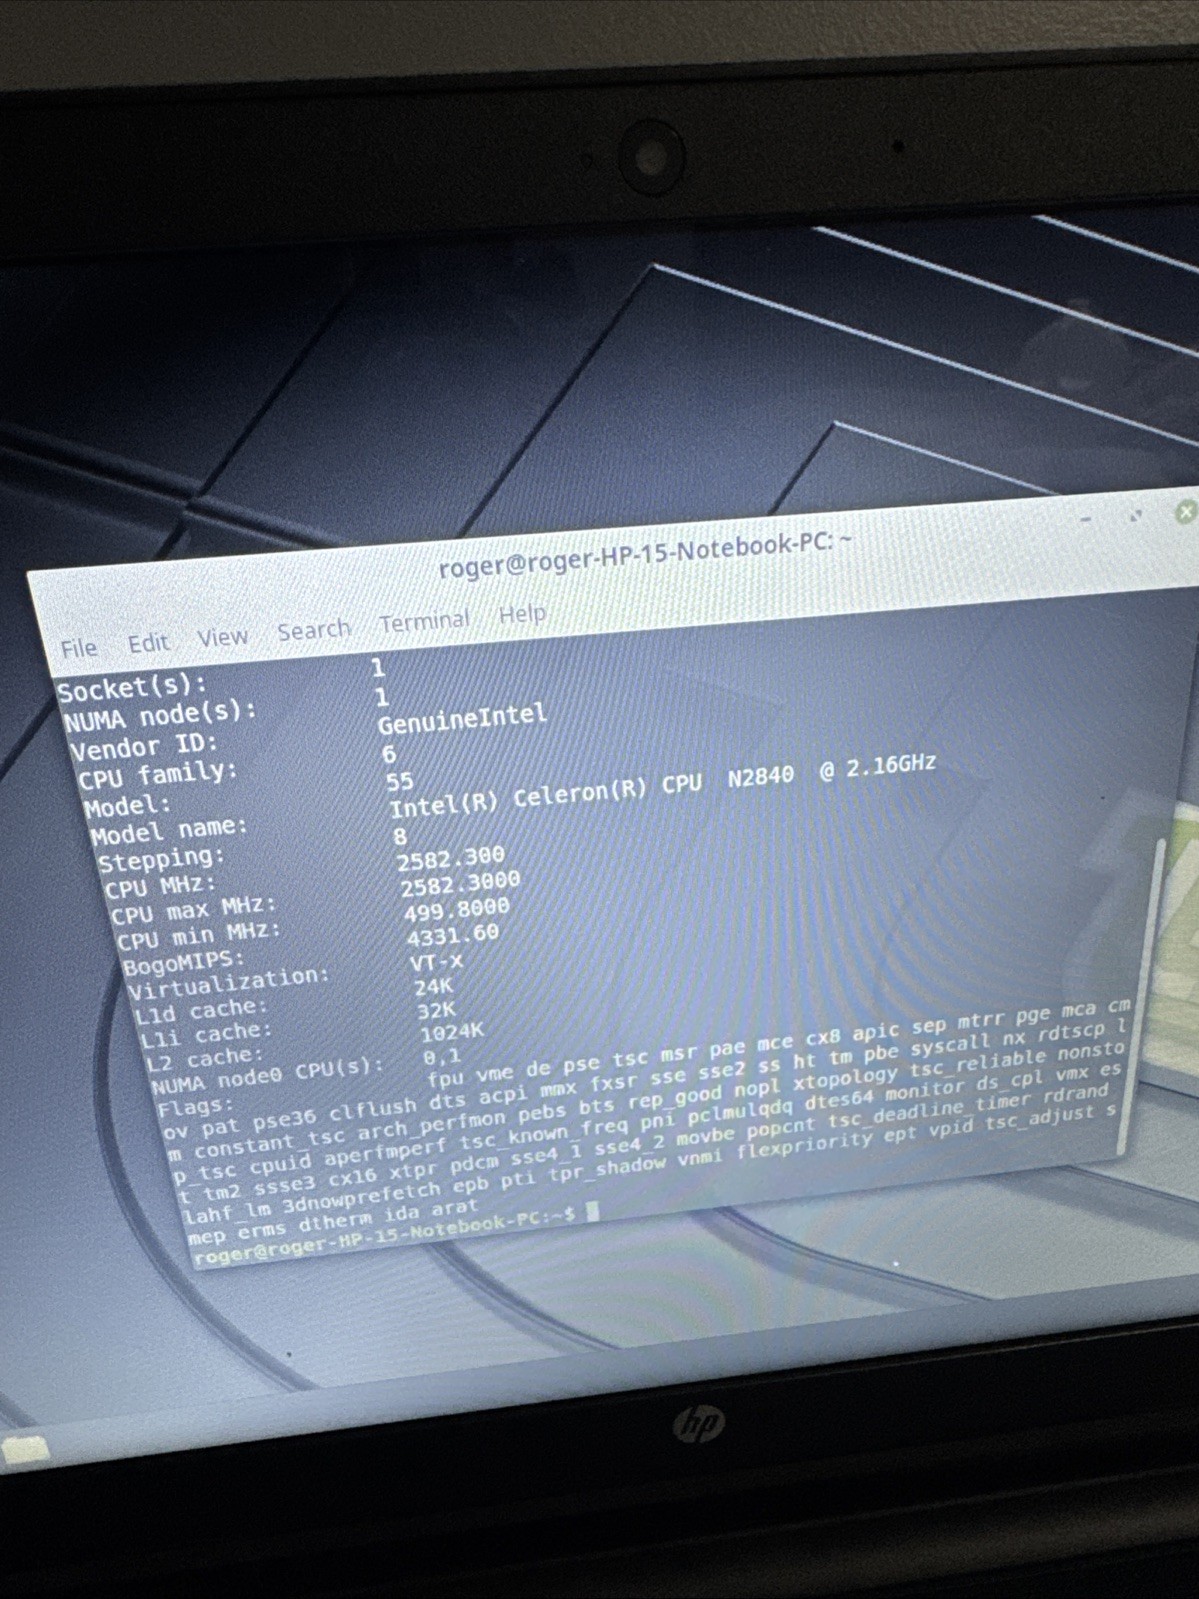Minimize the terminal window
The height and width of the screenshot is (1599, 1199).
(x=1086, y=520)
